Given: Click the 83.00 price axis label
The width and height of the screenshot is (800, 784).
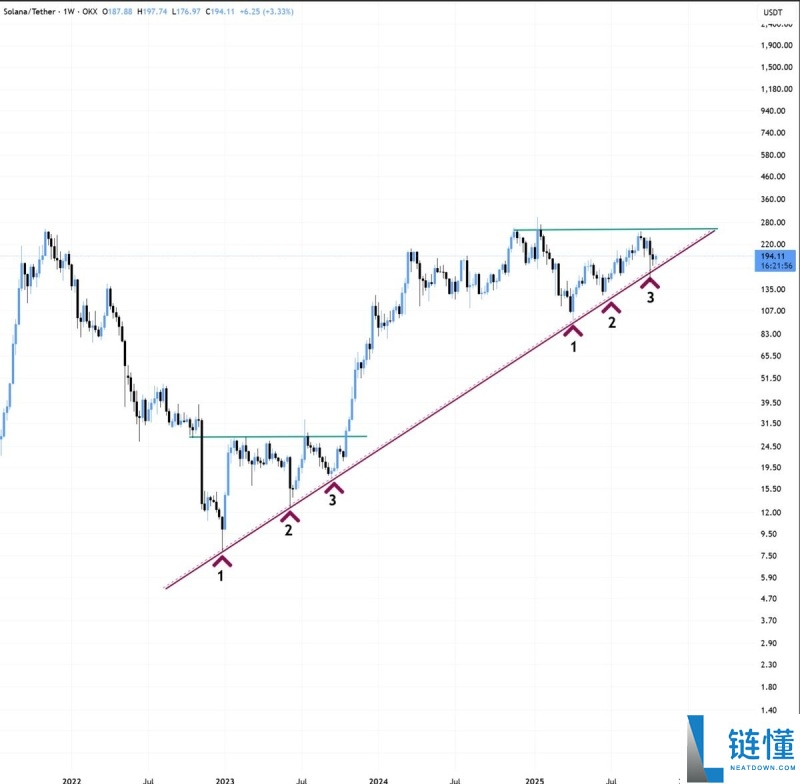Looking at the screenshot, I should 771,334.
